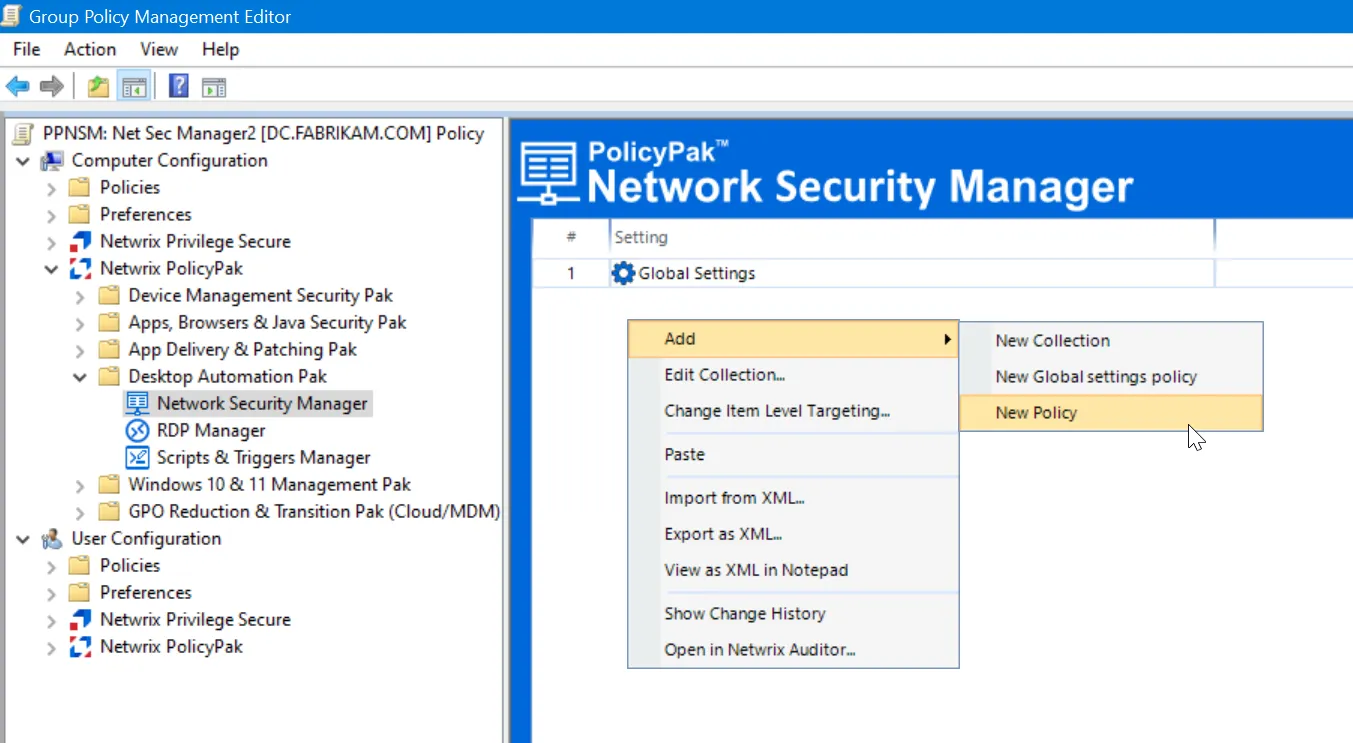Image resolution: width=1353 pixels, height=743 pixels.
Task: Click the Network Security Manager tree icon
Action: point(137,404)
